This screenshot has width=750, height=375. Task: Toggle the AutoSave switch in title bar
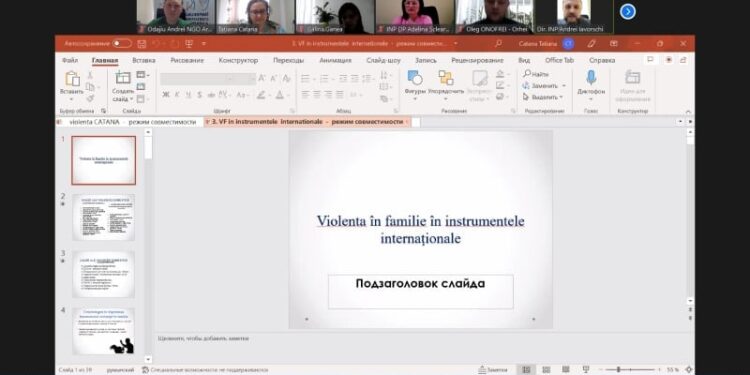[122, 44]
